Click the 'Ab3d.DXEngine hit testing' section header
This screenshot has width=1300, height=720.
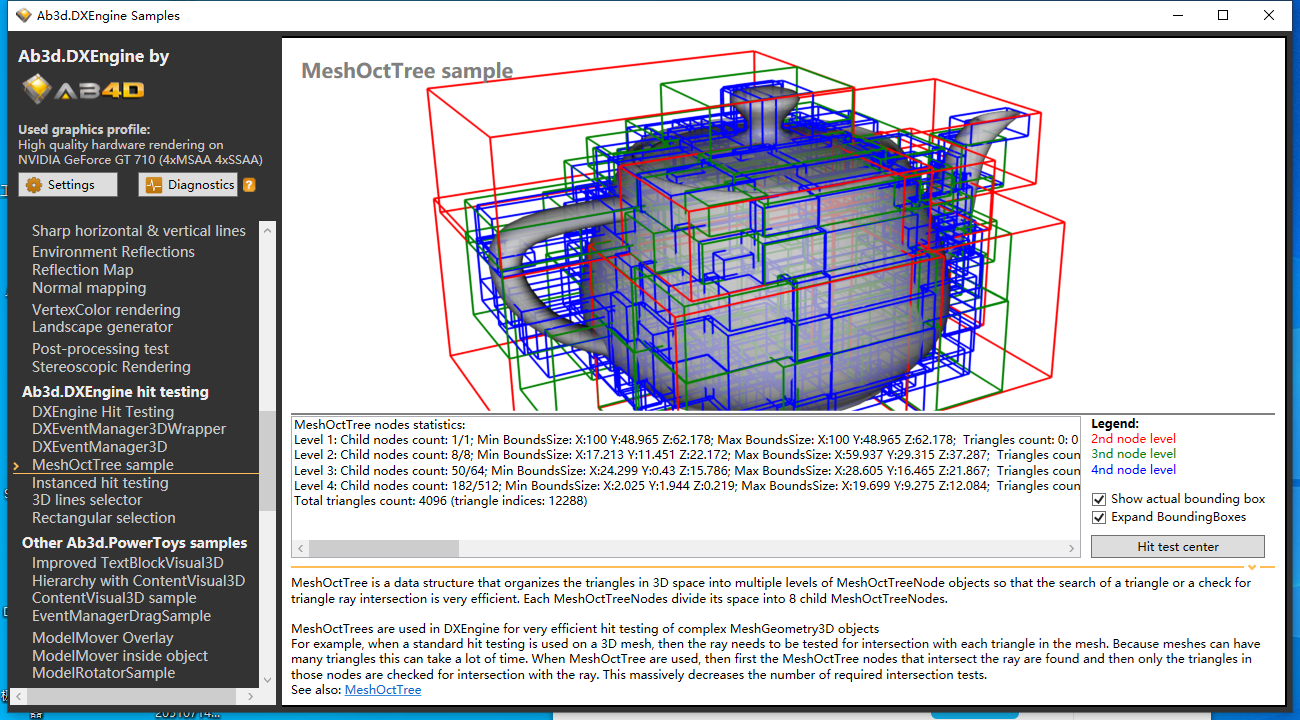tap(115, 391)
